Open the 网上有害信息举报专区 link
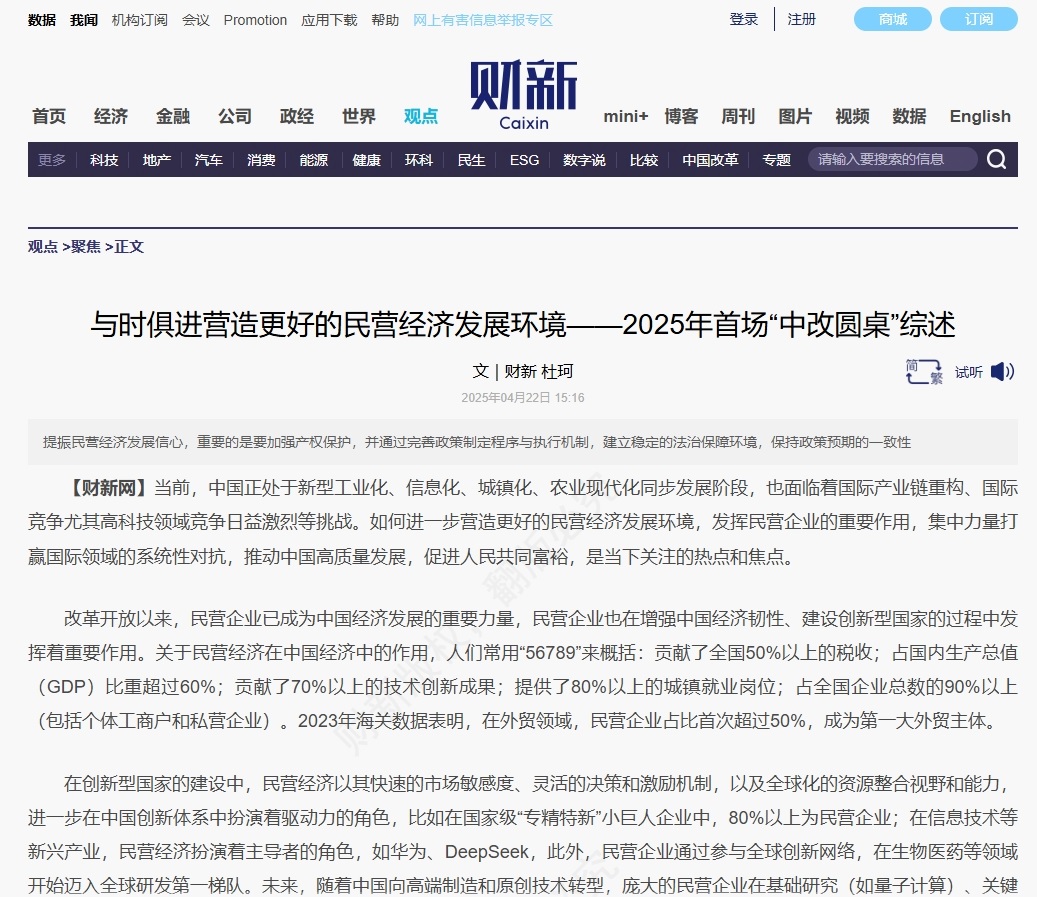 point(482,19)
